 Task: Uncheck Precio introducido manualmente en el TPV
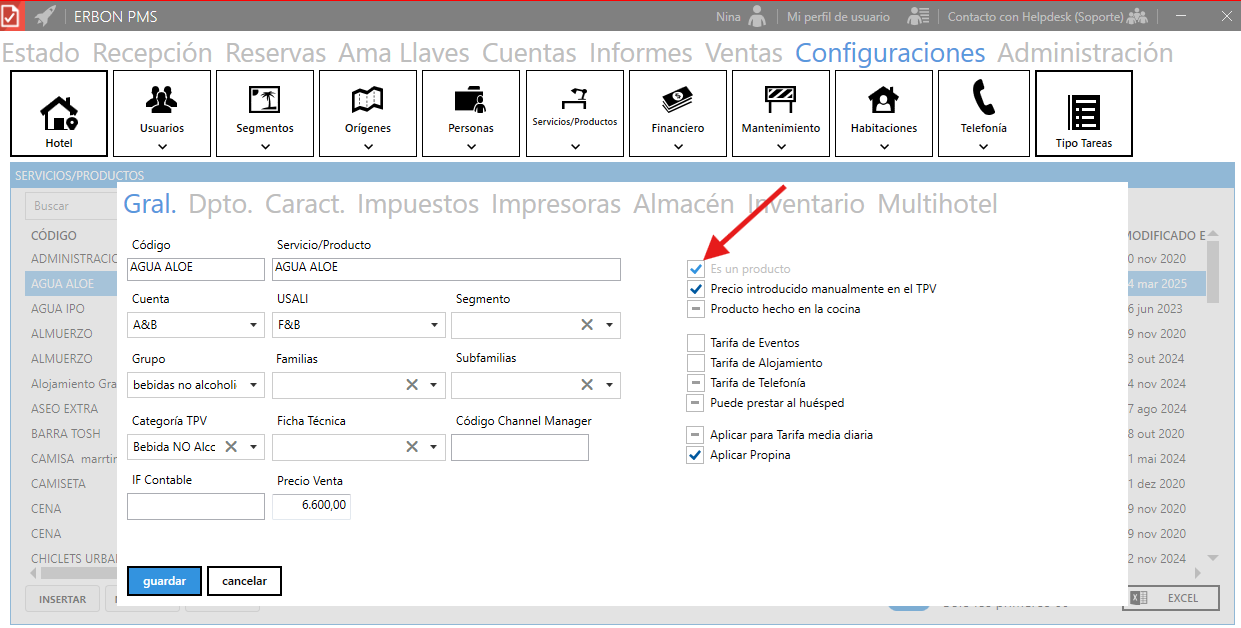click(x=696, y=289)
